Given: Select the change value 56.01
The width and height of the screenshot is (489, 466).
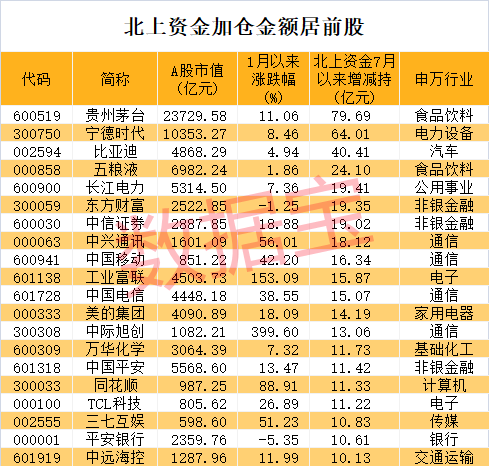Looking at the screenshot, I should (279, 242).
